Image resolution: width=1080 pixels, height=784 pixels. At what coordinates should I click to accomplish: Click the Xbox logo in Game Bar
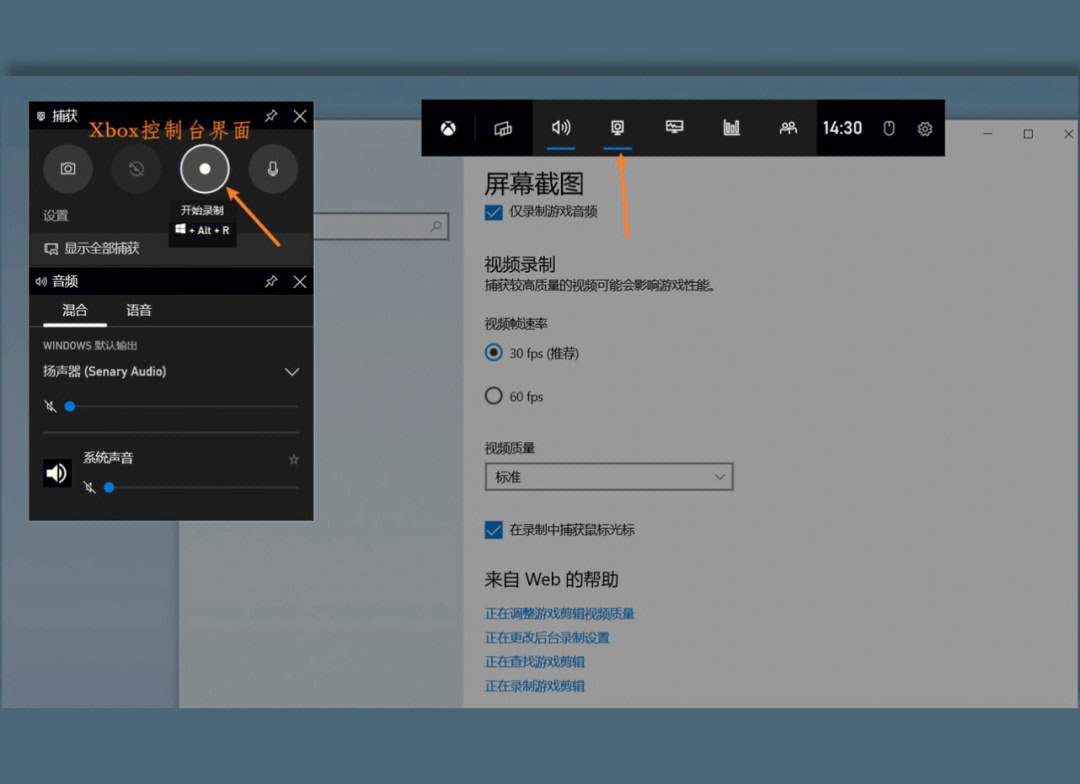448,128
